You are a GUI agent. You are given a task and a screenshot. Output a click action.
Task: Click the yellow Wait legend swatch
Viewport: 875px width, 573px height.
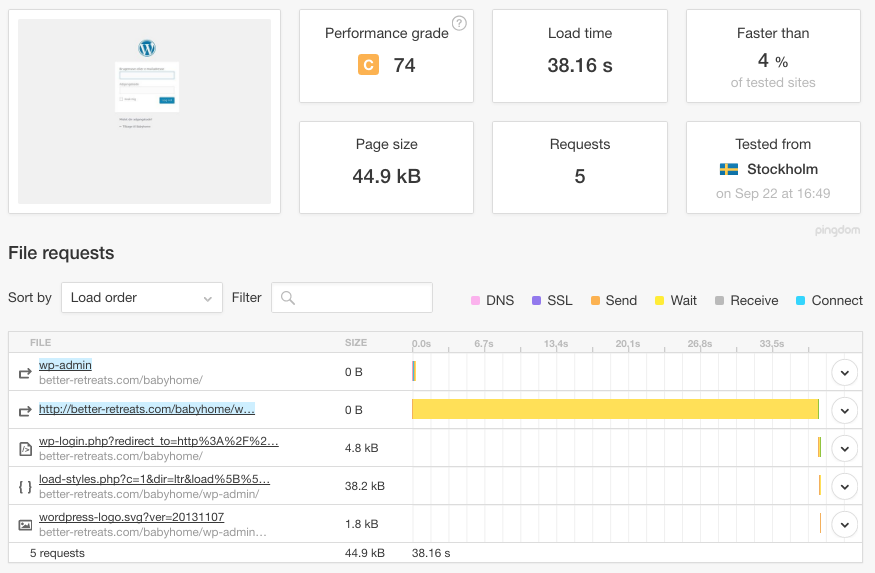[660, 301]
